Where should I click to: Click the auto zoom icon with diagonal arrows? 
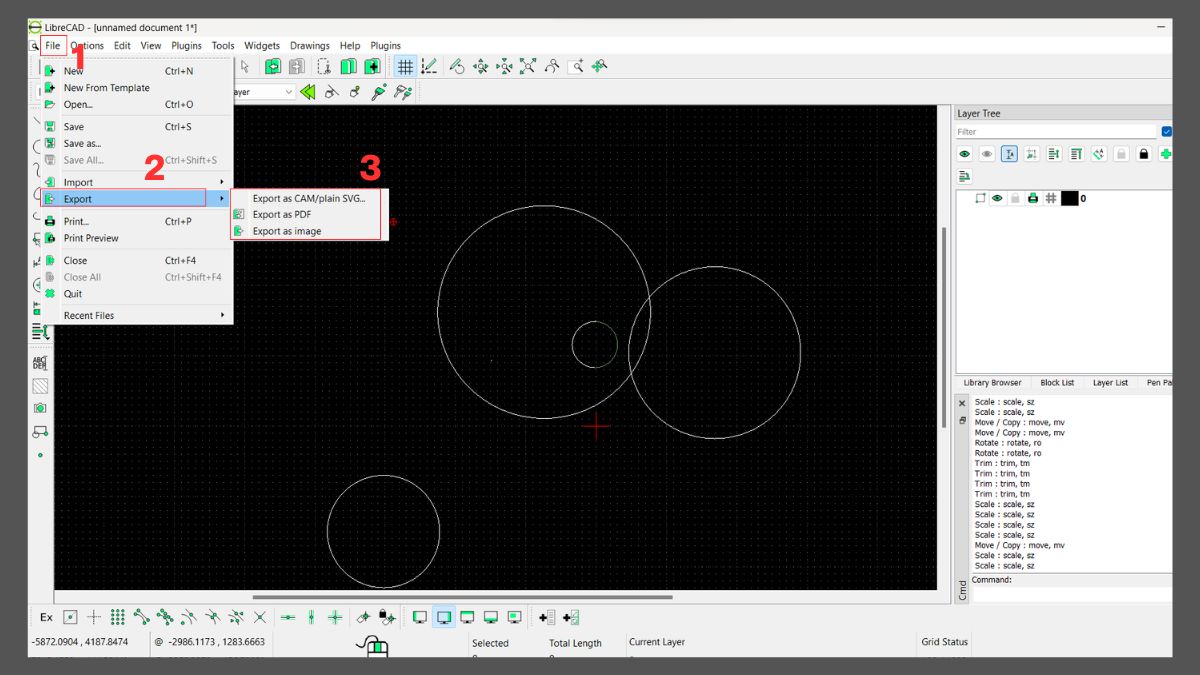click(528, 66)
